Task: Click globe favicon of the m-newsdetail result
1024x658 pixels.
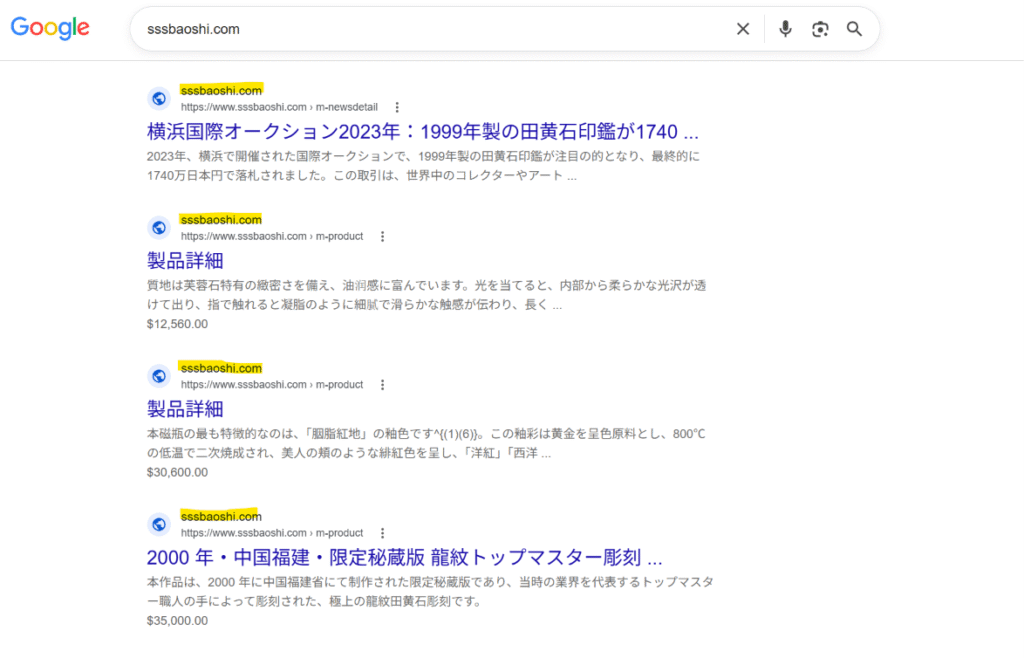Action: pyautogui.click(x=159, y=99)
